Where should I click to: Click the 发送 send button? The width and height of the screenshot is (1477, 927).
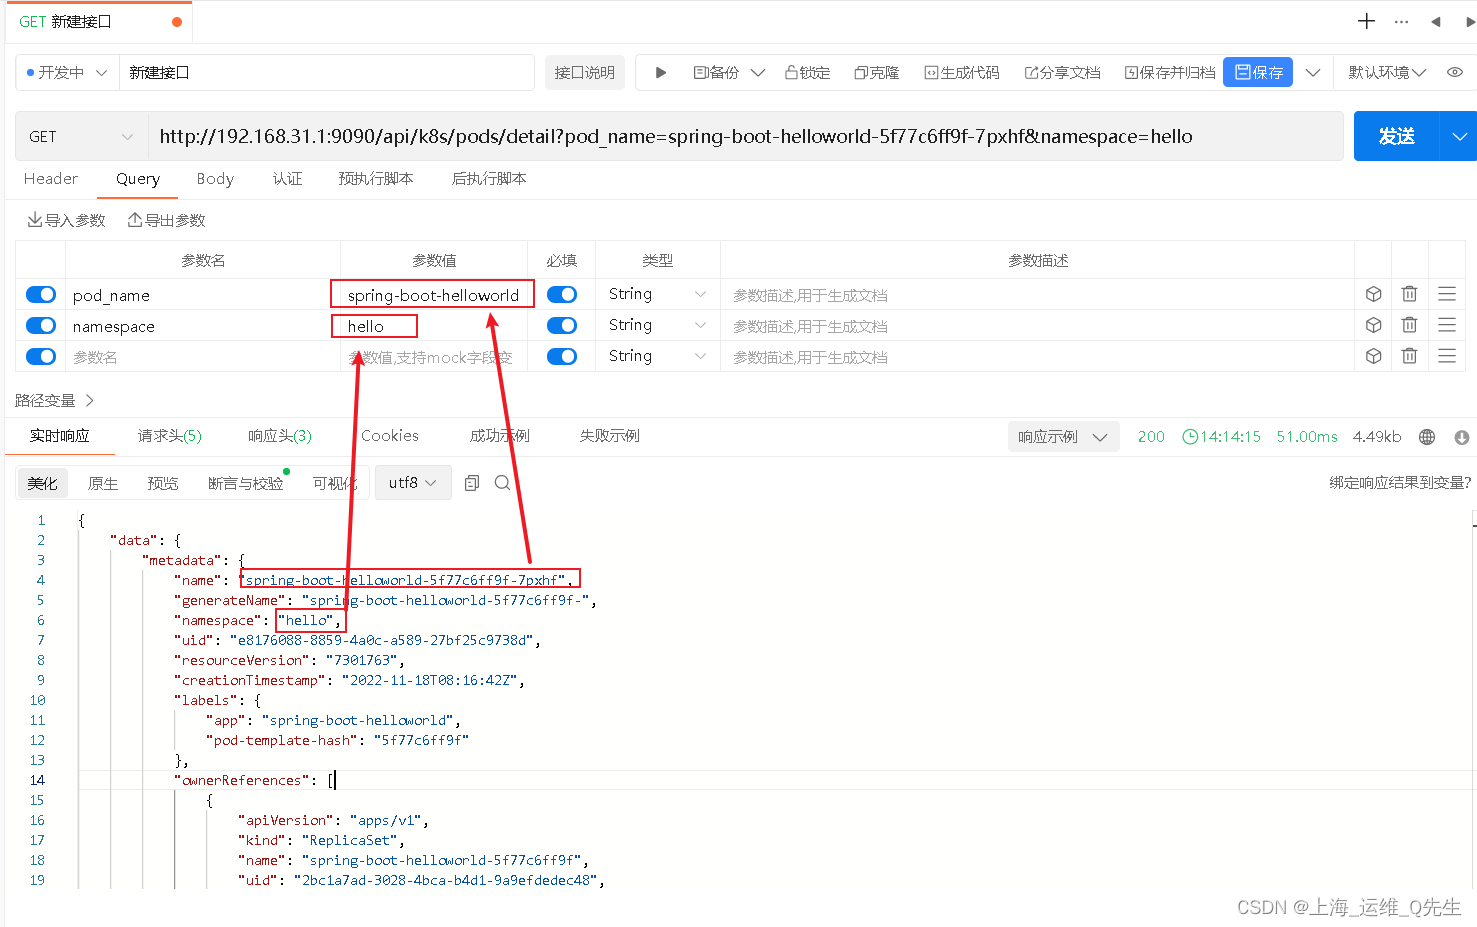[1396, 136]
